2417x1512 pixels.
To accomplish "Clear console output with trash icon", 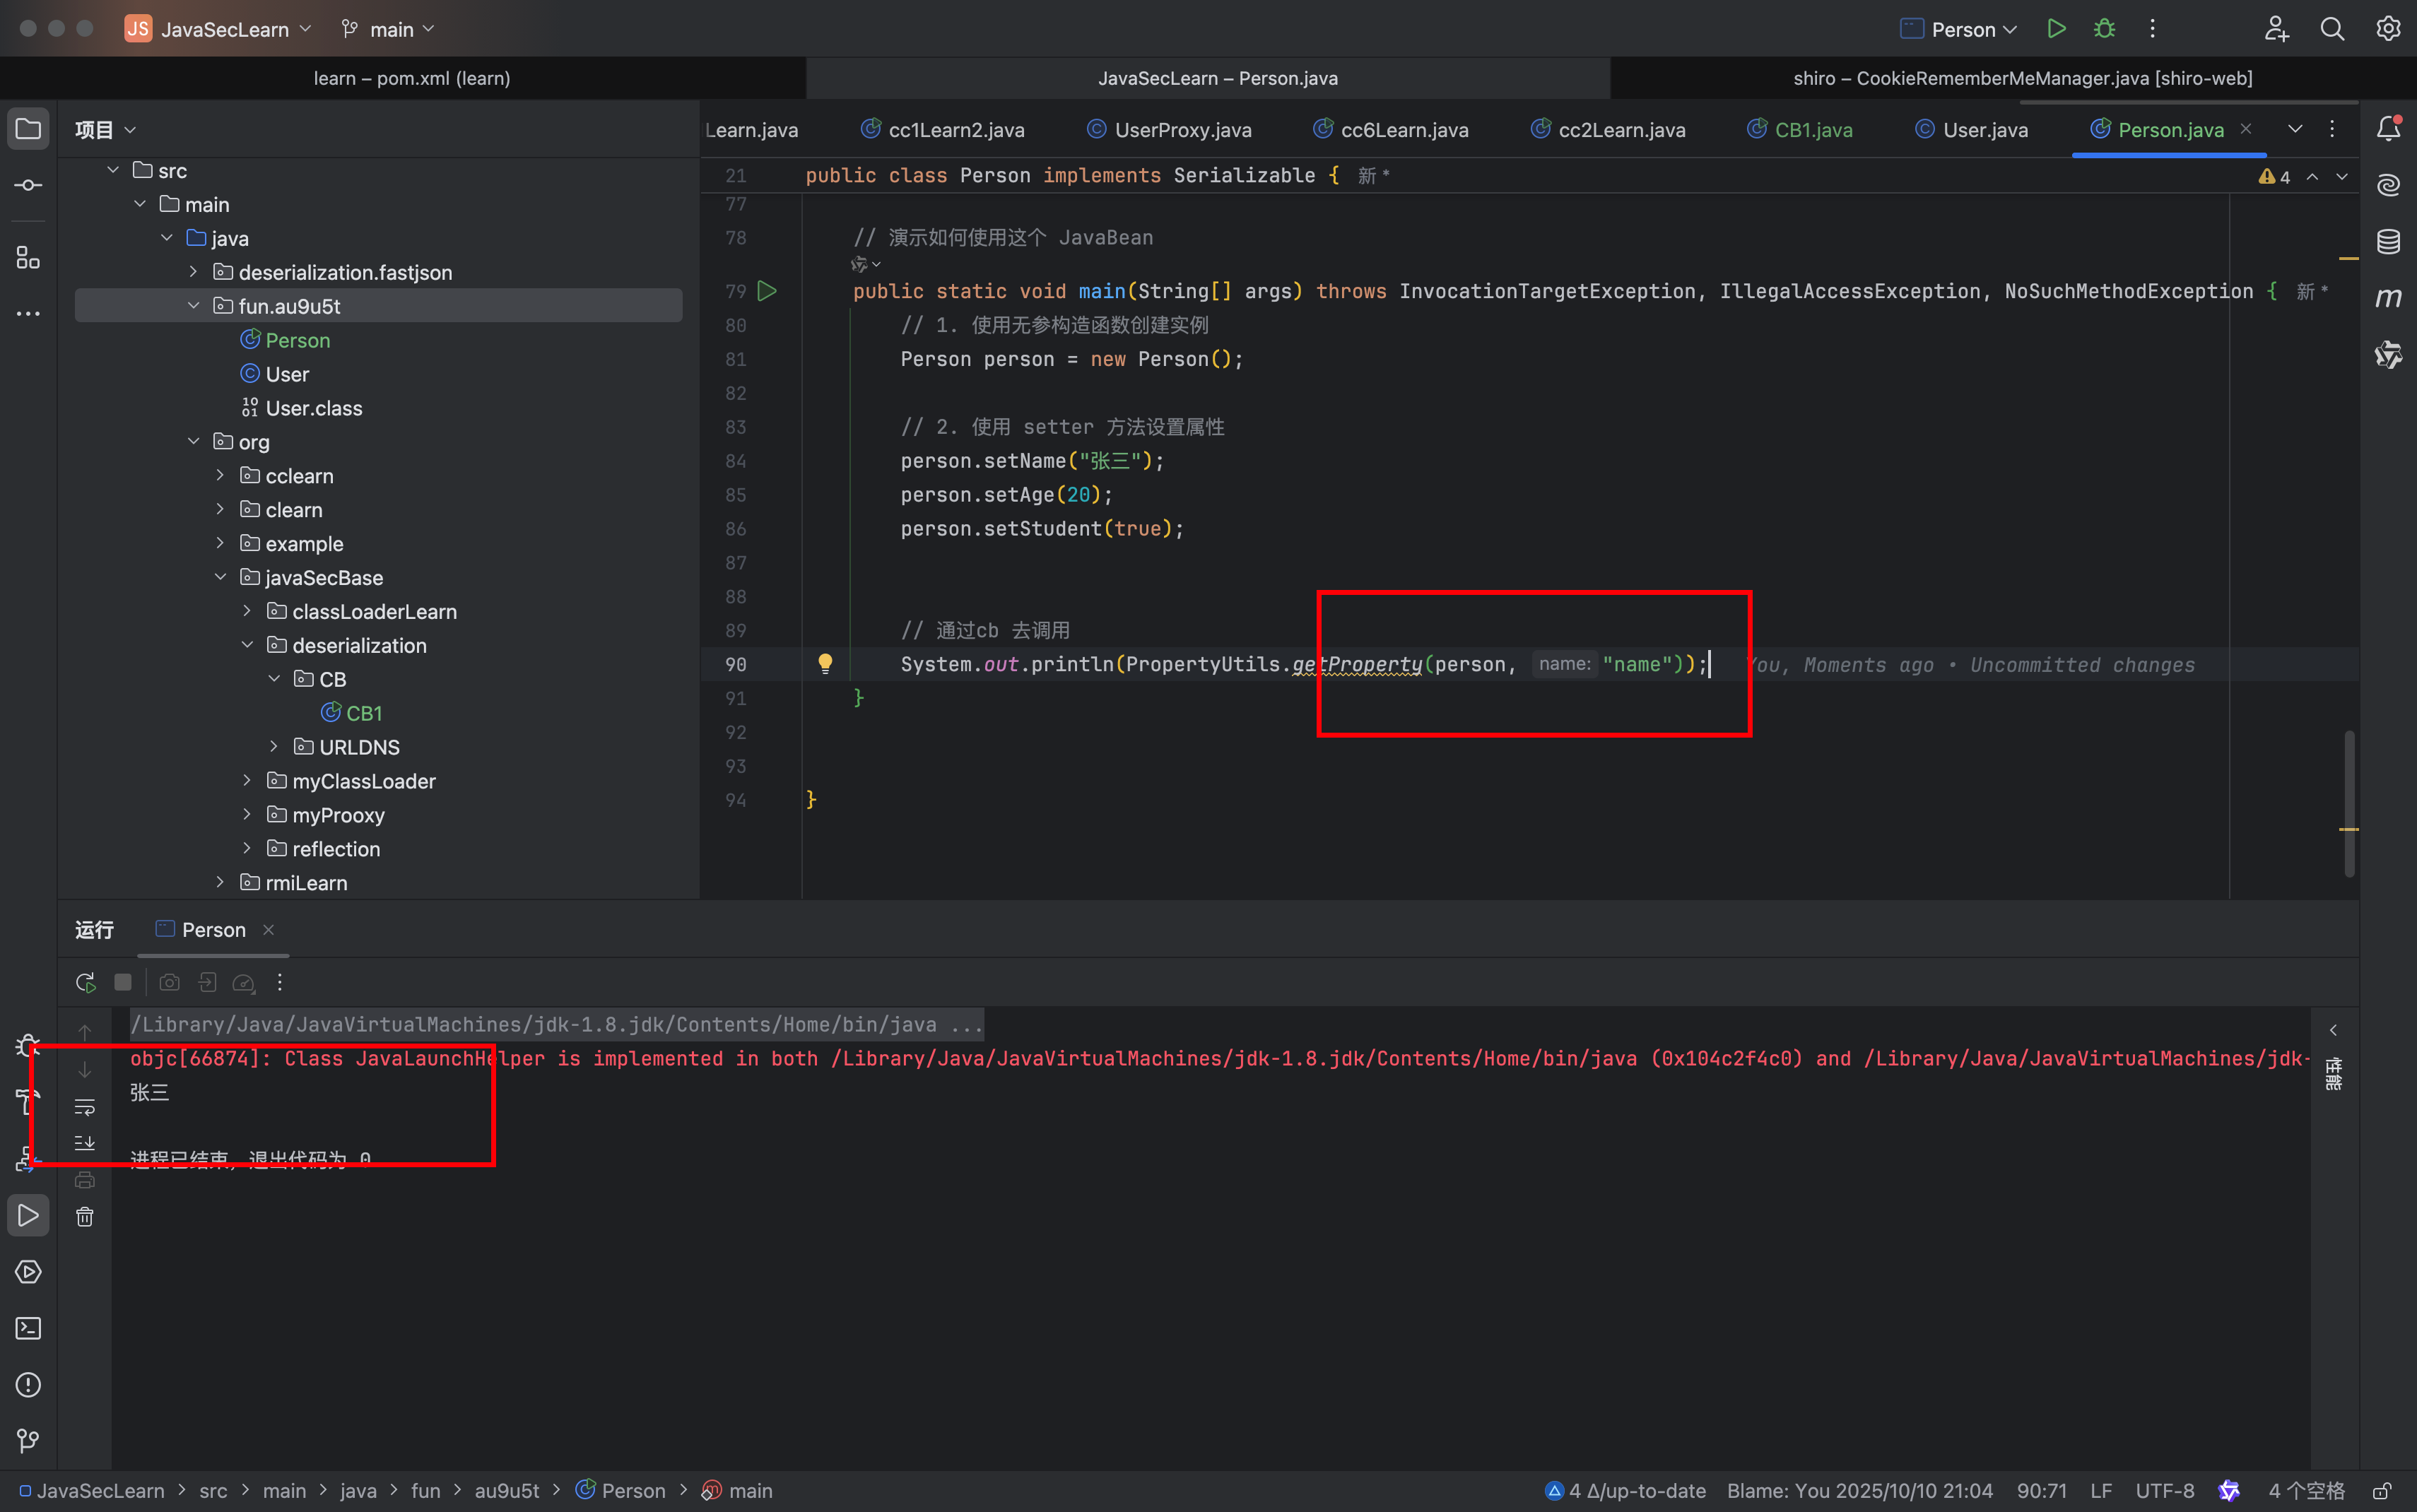I will tap(85, 1217).
